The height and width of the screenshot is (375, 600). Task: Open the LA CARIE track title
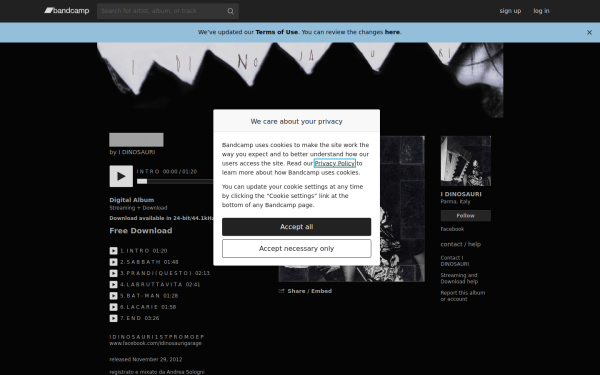click(x=142, y=307)
